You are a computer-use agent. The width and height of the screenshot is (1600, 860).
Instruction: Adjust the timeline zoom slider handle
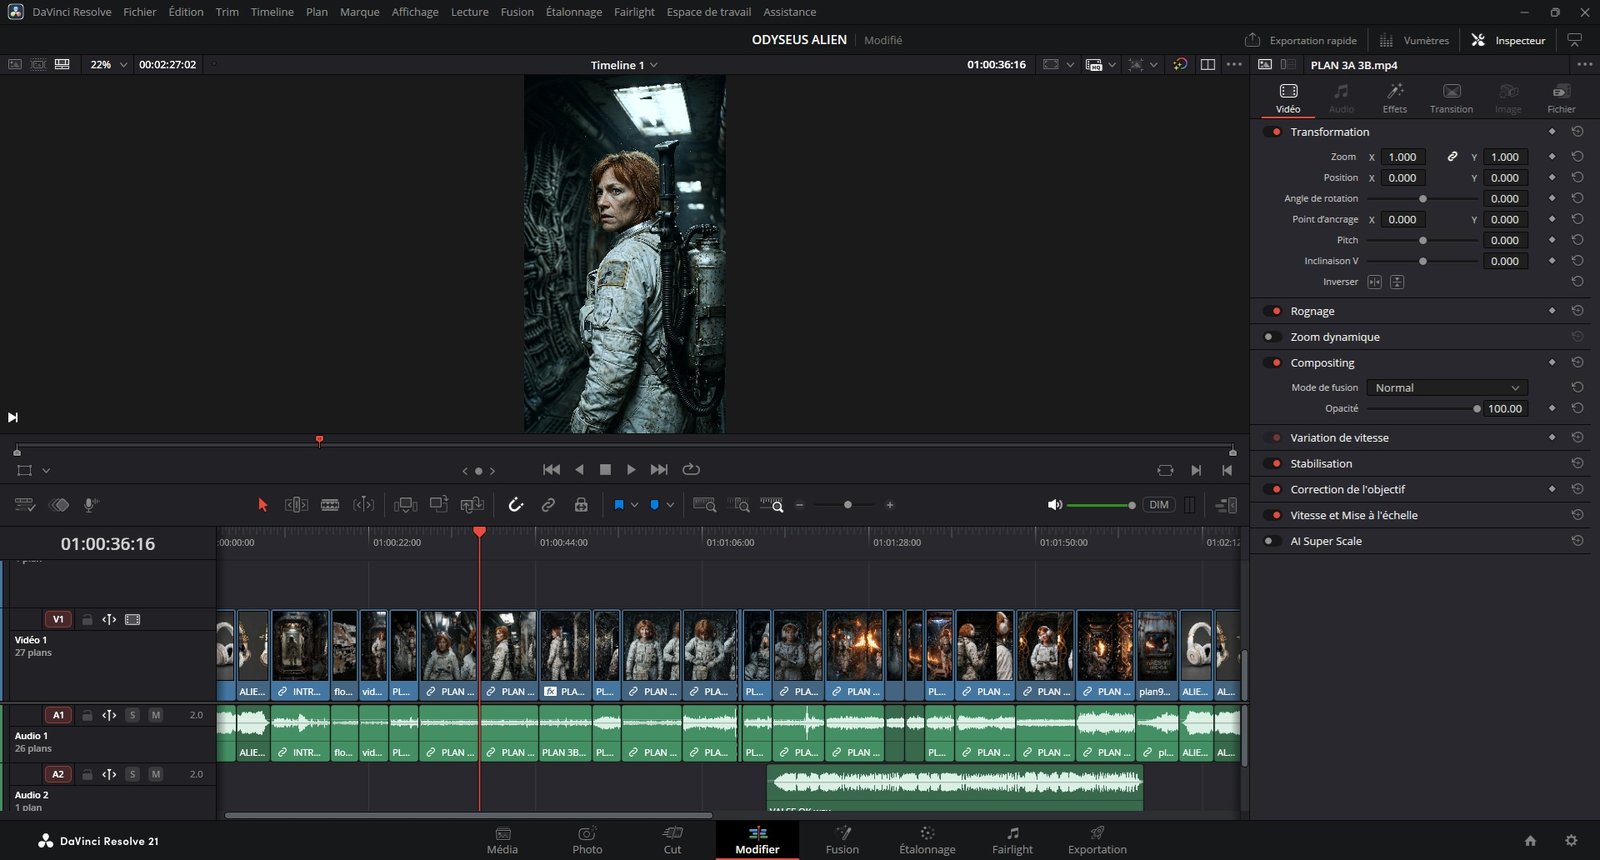848,505
